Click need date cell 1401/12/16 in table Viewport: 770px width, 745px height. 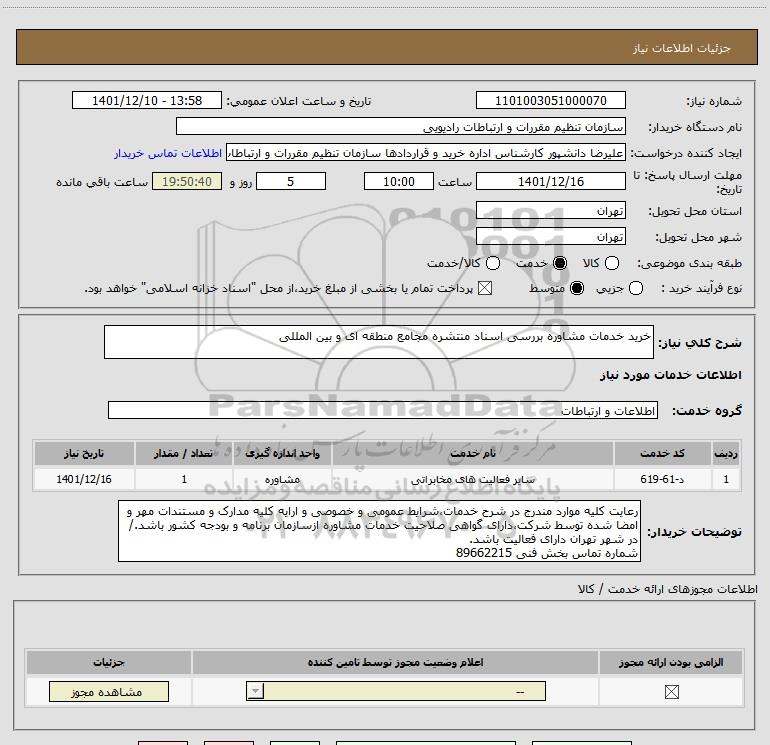pyautogui.click(x=84, y=479)
